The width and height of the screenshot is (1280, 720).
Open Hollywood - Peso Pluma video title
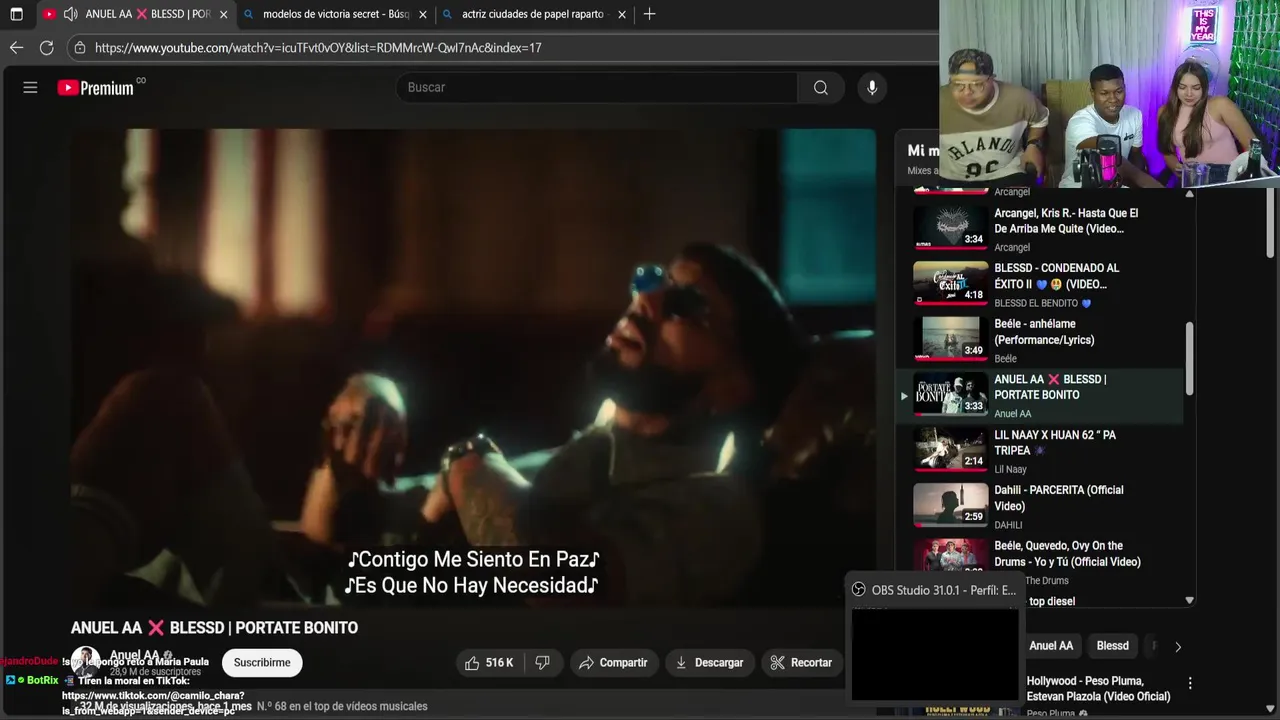tap(1098, 689)
